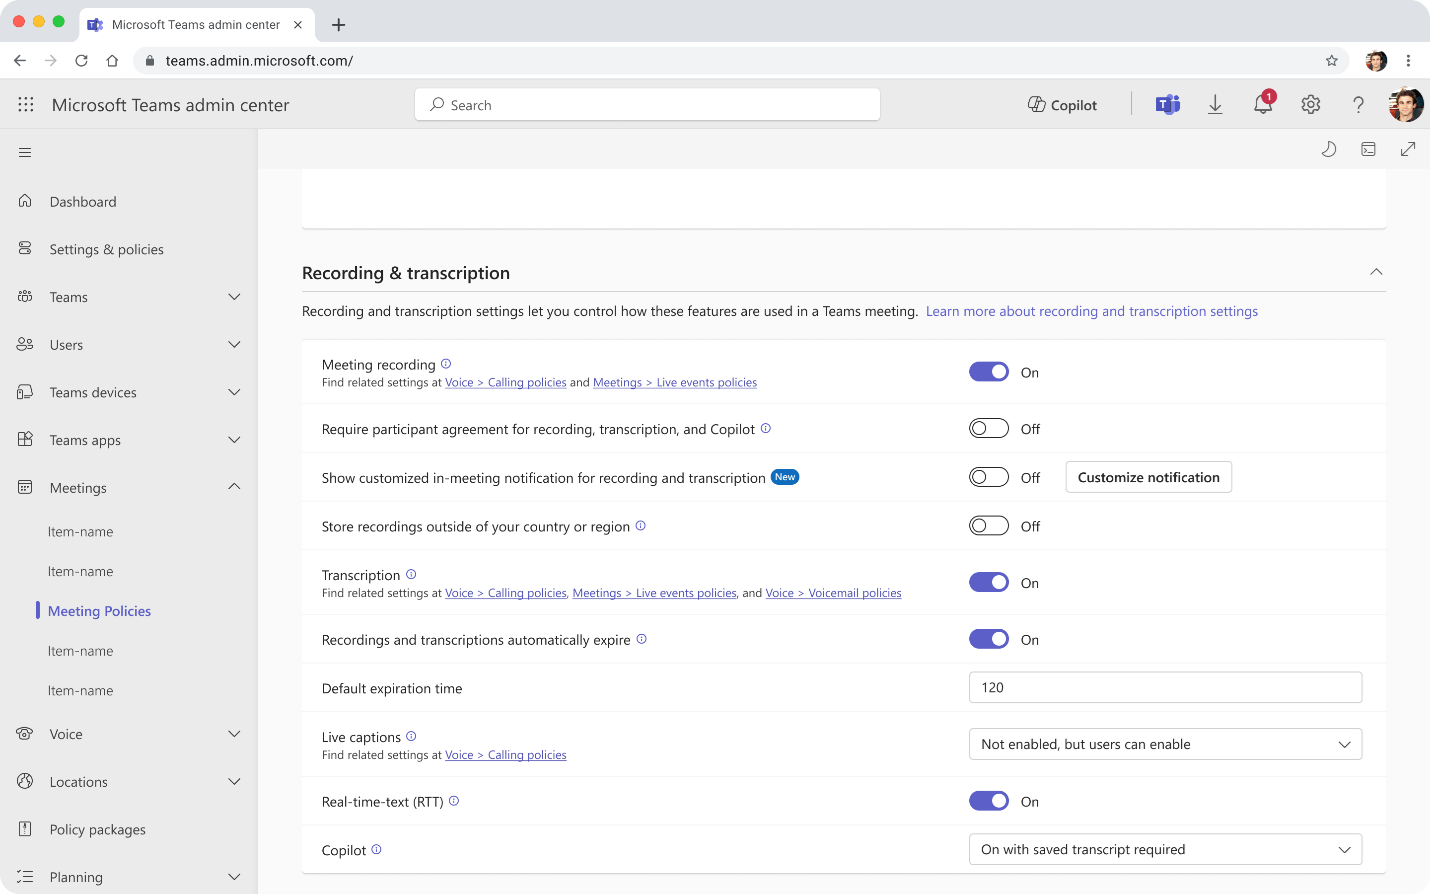Toggle dark mode with the moon icon
Viewport: 1430px width, 894px height.
point(1329,149)
